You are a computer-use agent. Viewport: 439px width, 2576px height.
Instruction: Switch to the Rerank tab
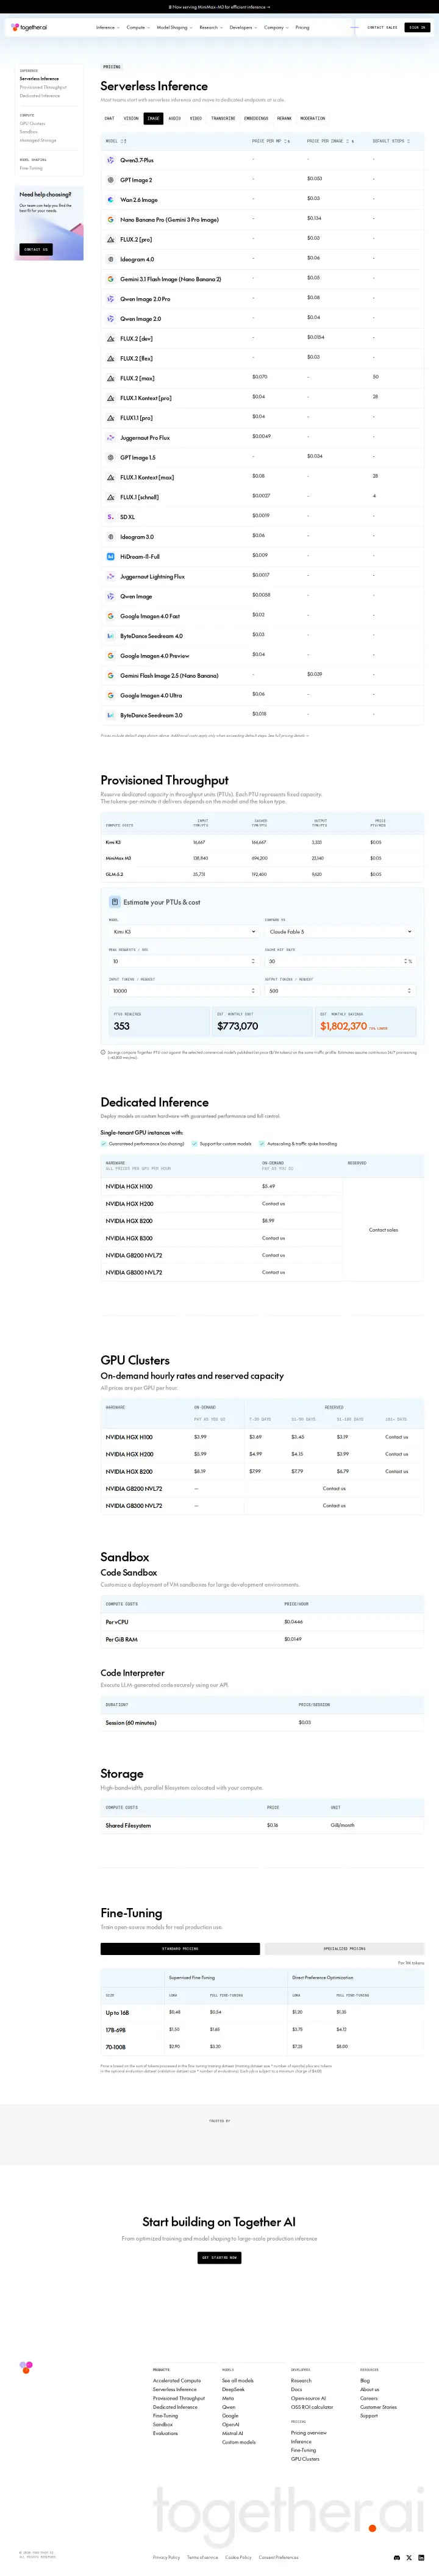point(284,118)
